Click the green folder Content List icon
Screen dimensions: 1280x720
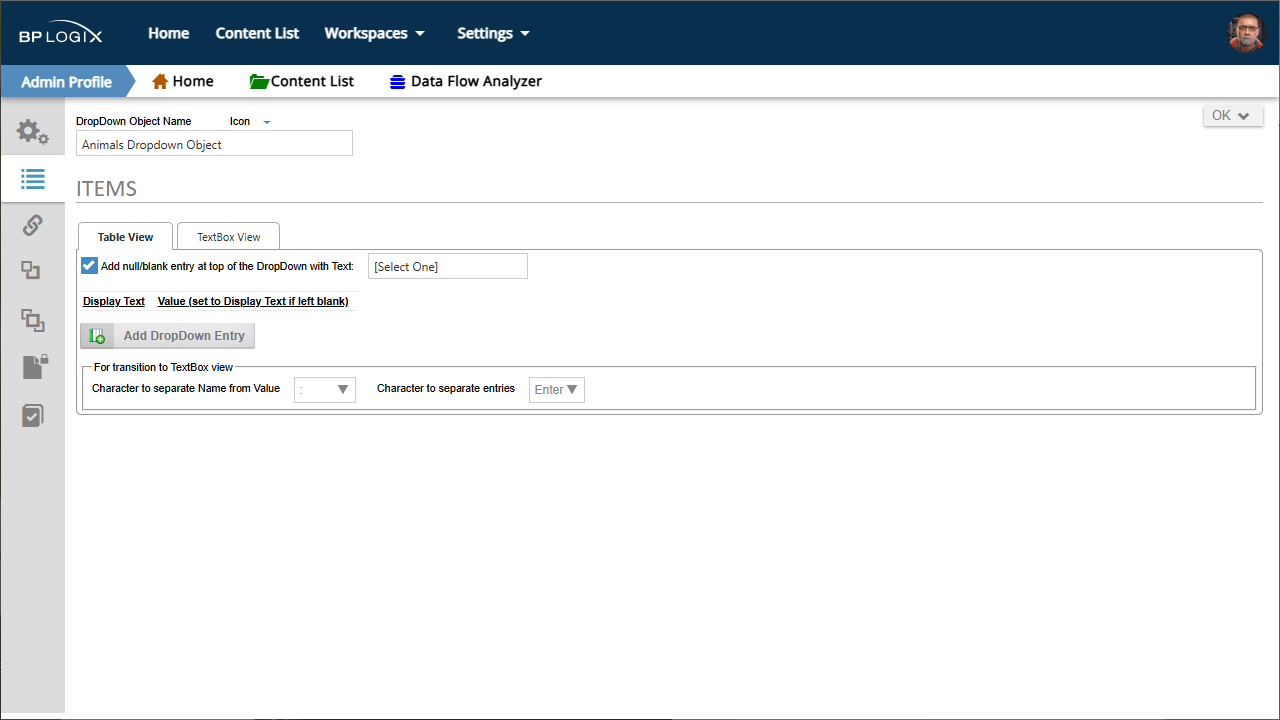(x=259, y=81)
